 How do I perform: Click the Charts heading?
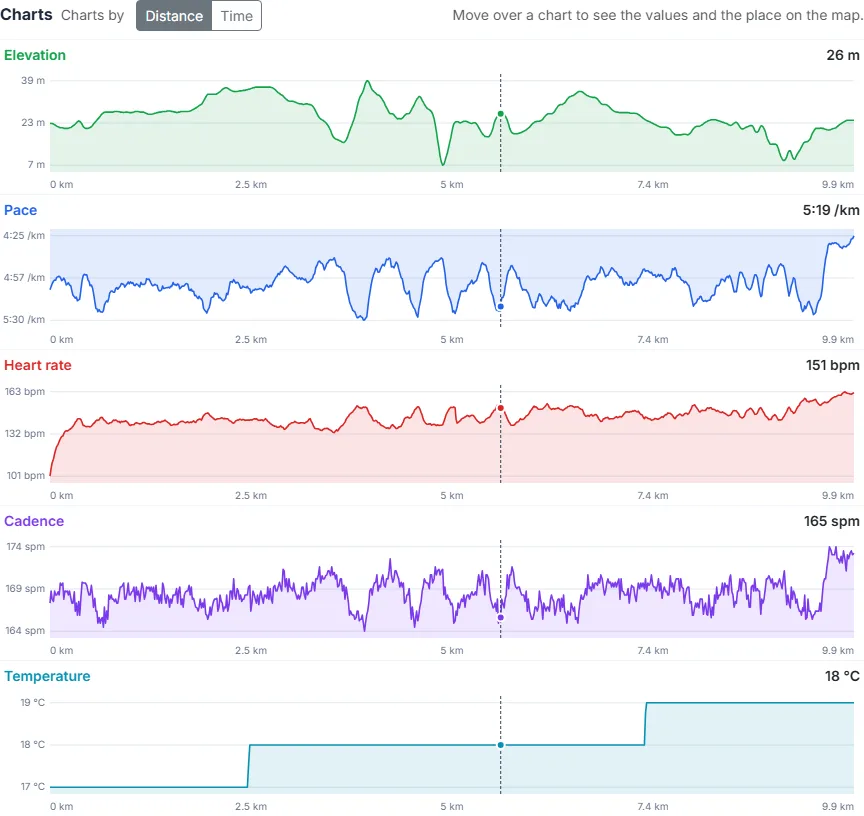pyautogui.click(x=26, y=15)
